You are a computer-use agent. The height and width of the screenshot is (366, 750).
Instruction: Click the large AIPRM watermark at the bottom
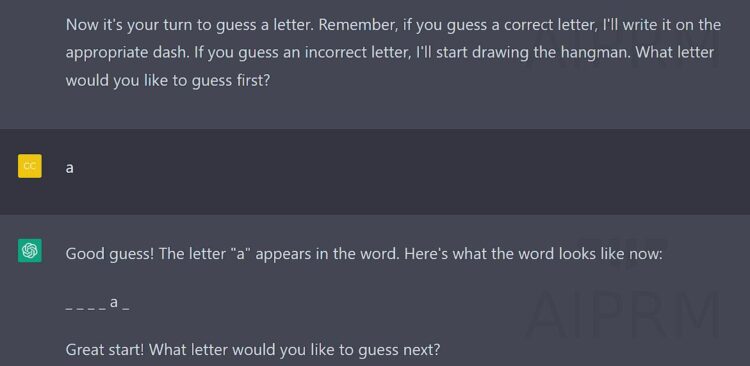pyautogui.click(x=623, y=314)
